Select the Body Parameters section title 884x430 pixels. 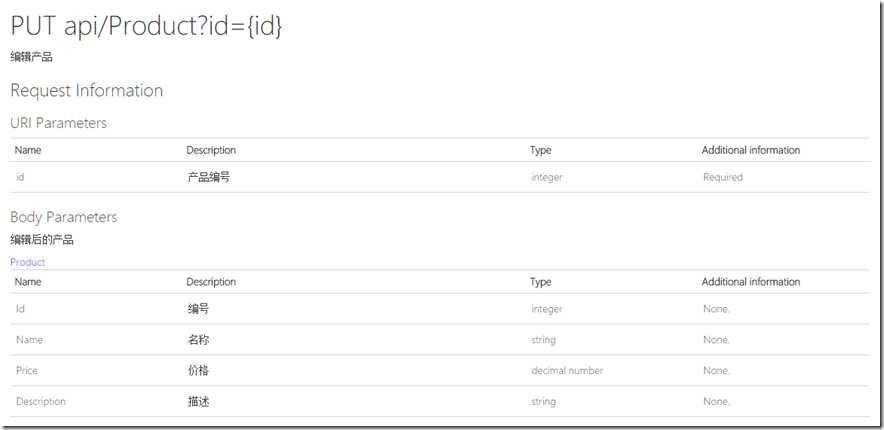(63, 217)
